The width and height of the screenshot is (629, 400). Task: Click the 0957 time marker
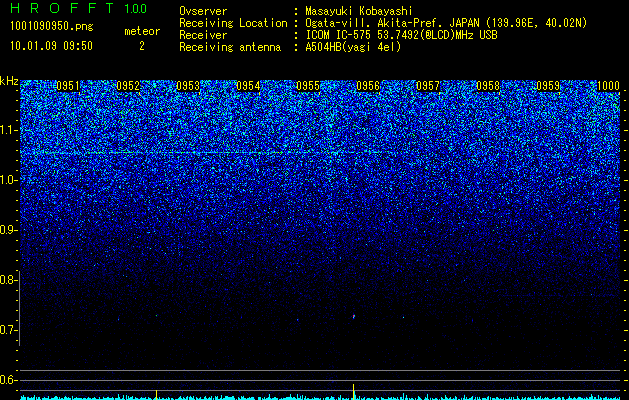[x=428, y=86]
